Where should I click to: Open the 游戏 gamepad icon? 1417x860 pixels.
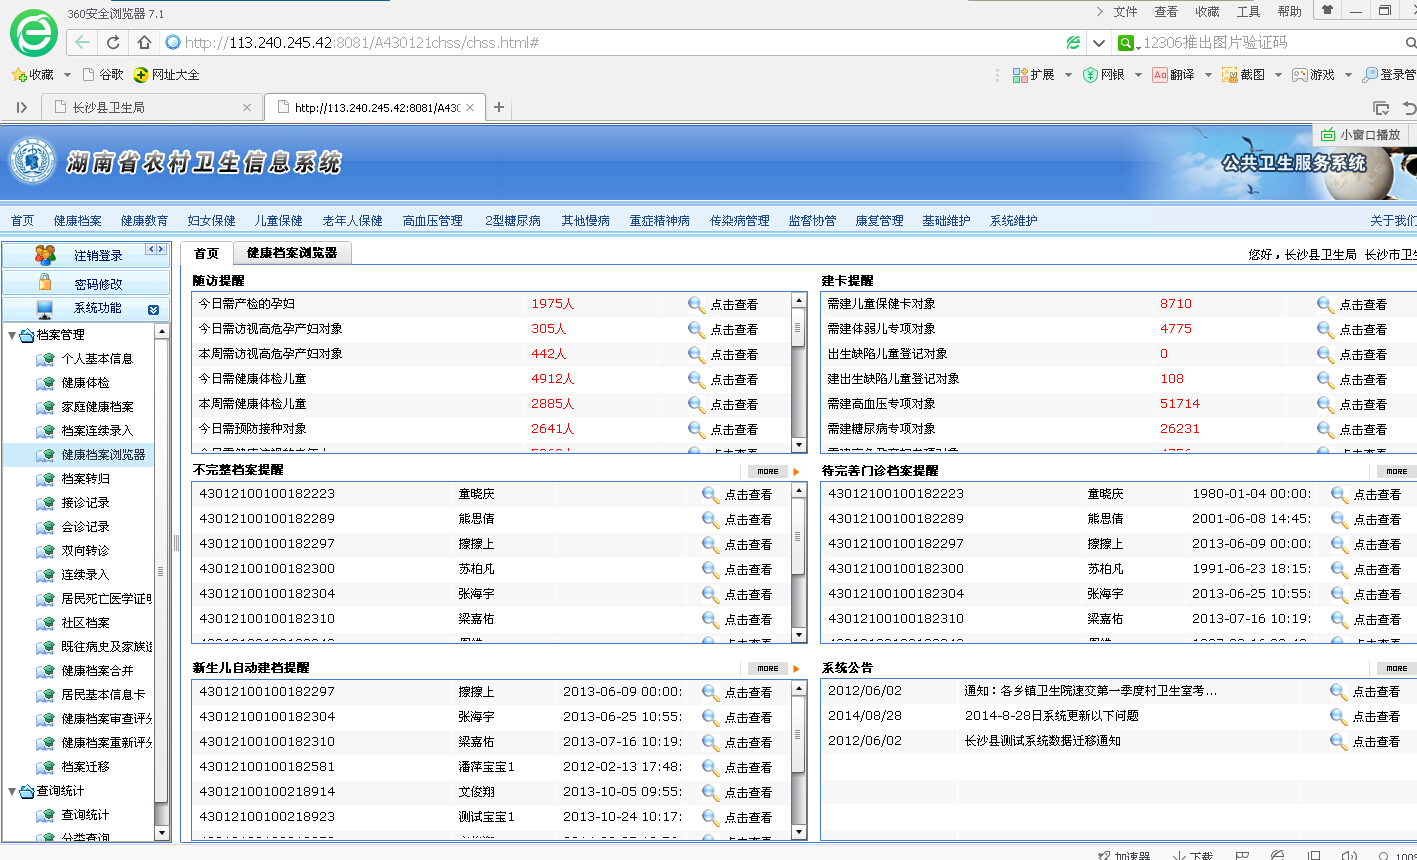pyautogui.click(x=1300, y=75)
